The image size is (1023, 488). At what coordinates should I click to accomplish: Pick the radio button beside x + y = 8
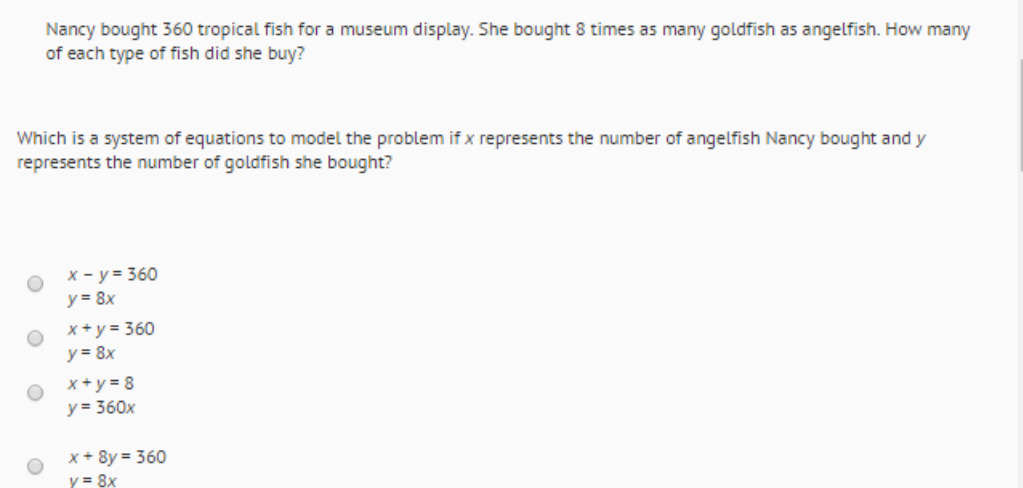(35, 393)
